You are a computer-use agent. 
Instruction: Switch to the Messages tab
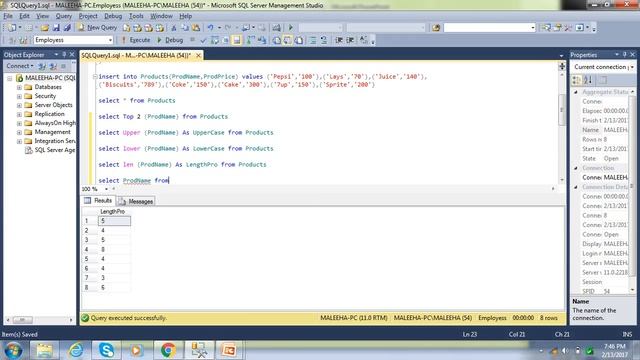(x=136, y=201)
